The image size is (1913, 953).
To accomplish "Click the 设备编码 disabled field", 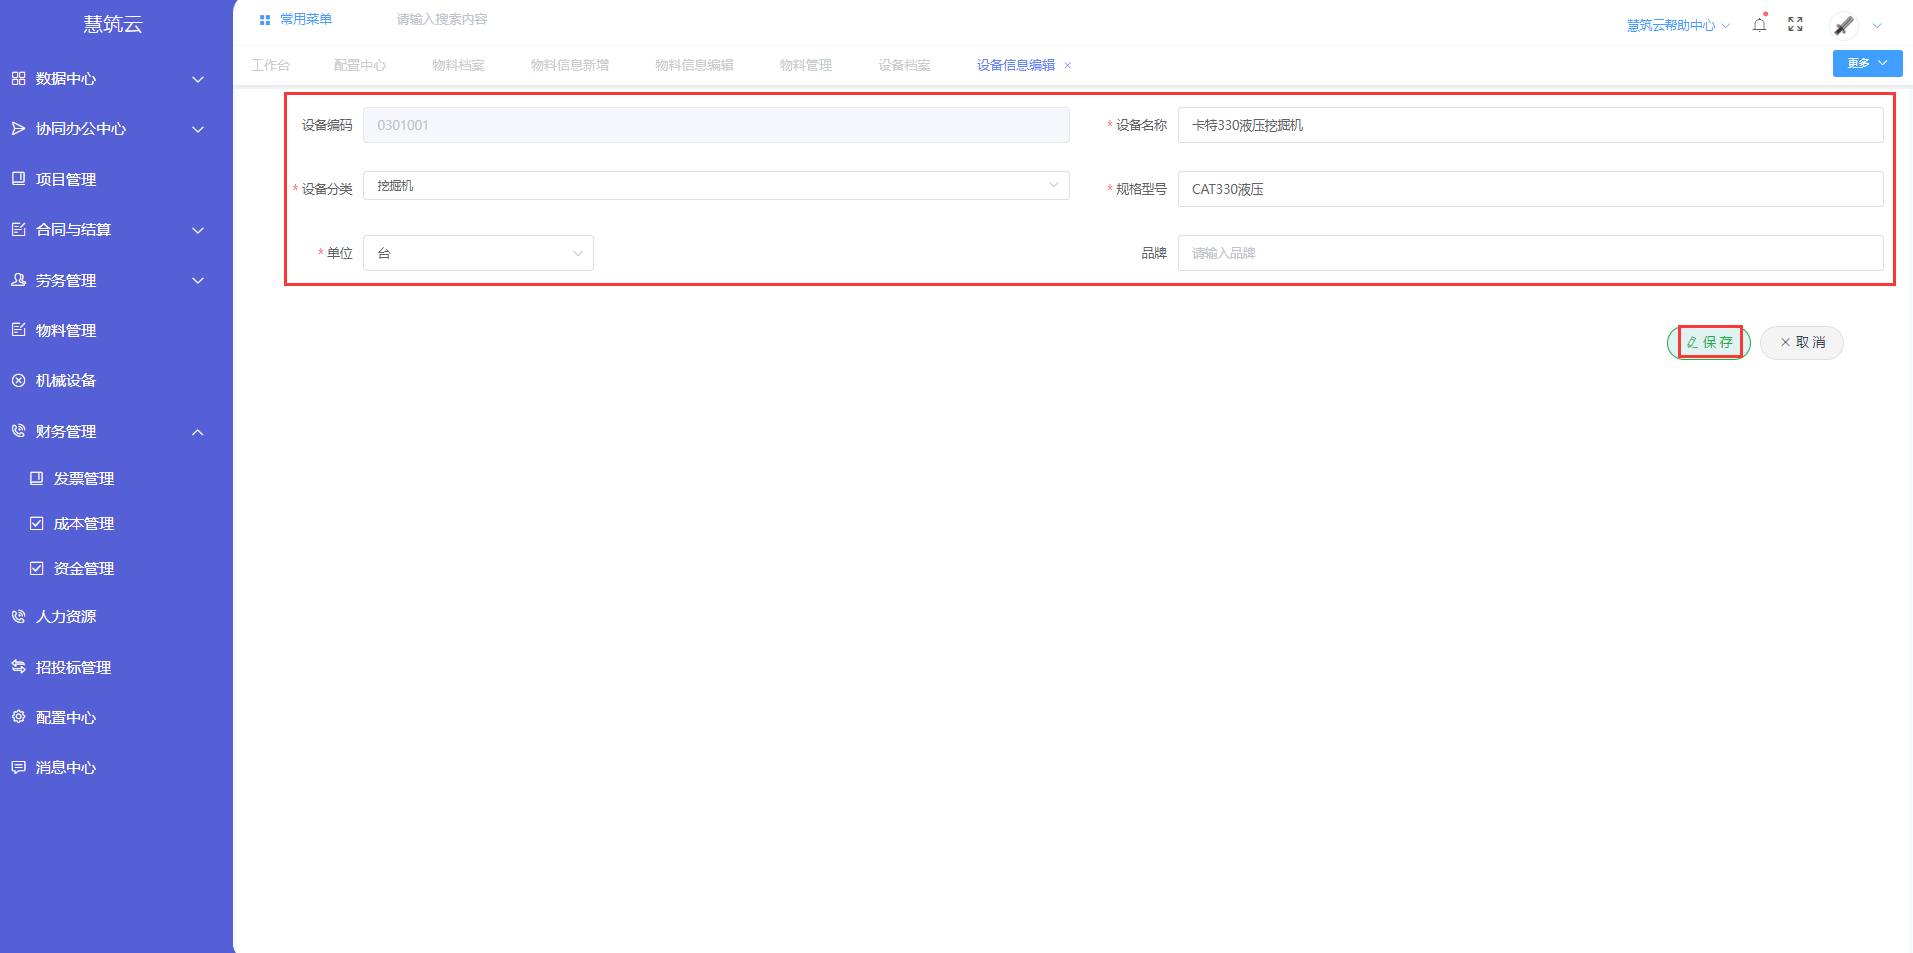I will (x=716, y=125).
